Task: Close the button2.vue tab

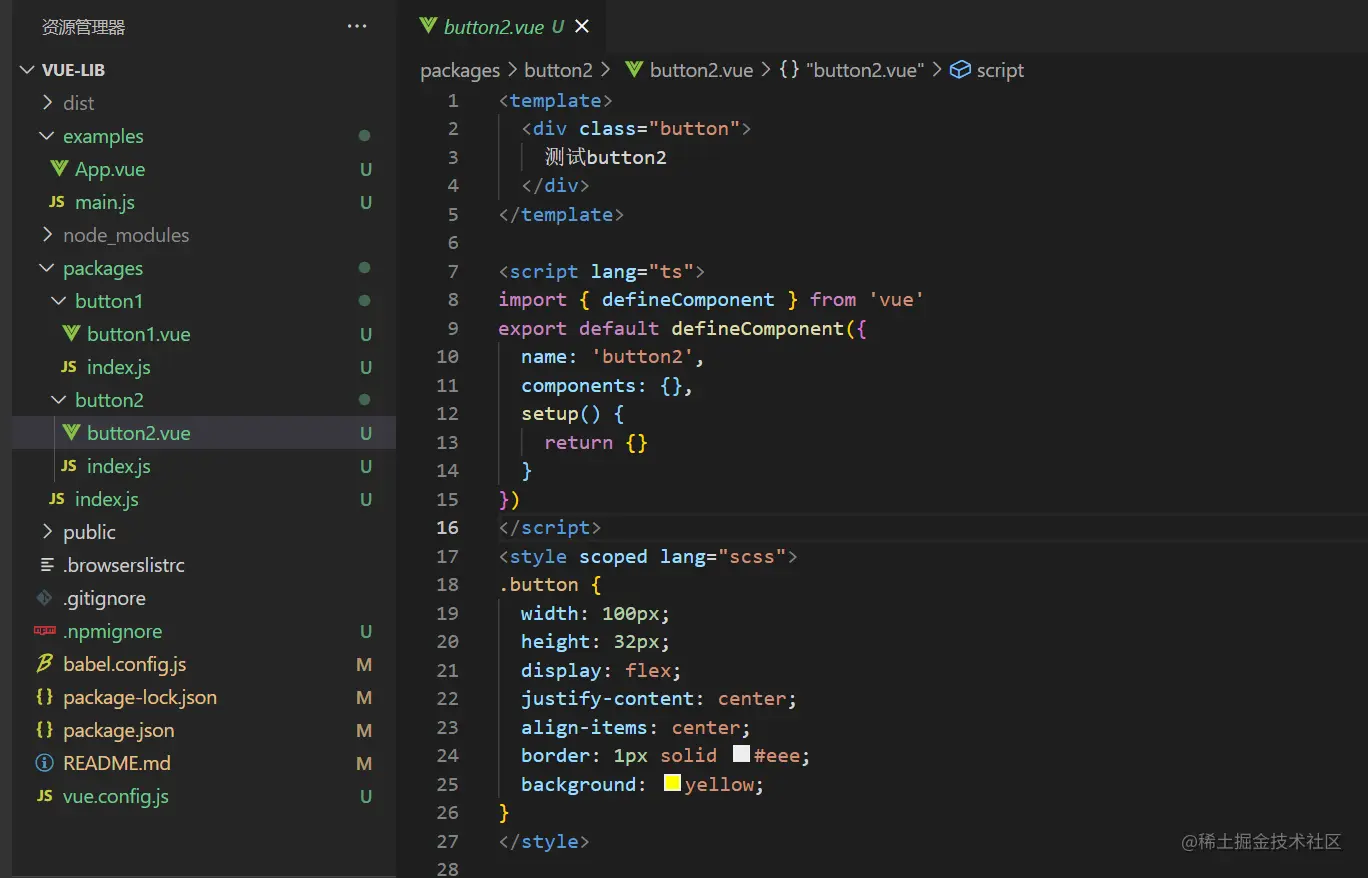Action: click(582, 27)
